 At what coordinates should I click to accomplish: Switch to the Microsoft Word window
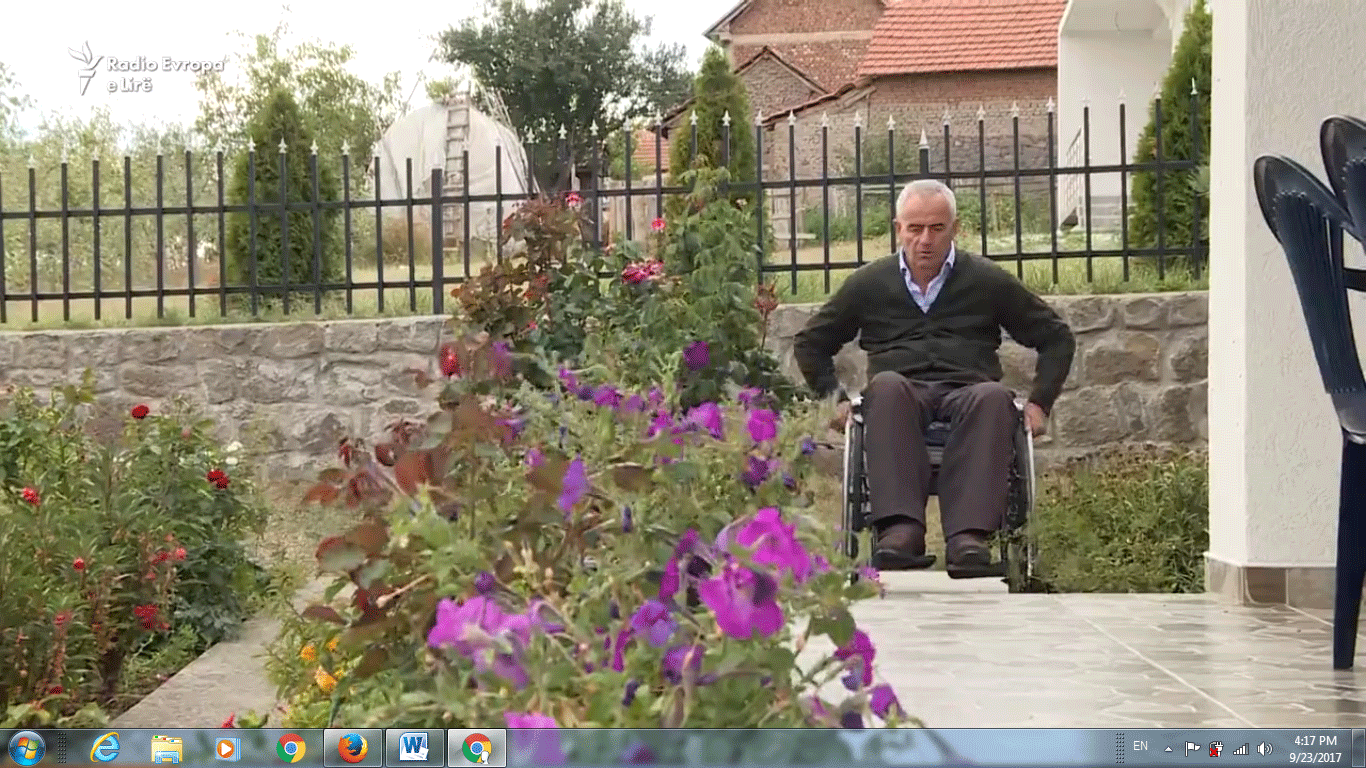[x=414, y=748]
